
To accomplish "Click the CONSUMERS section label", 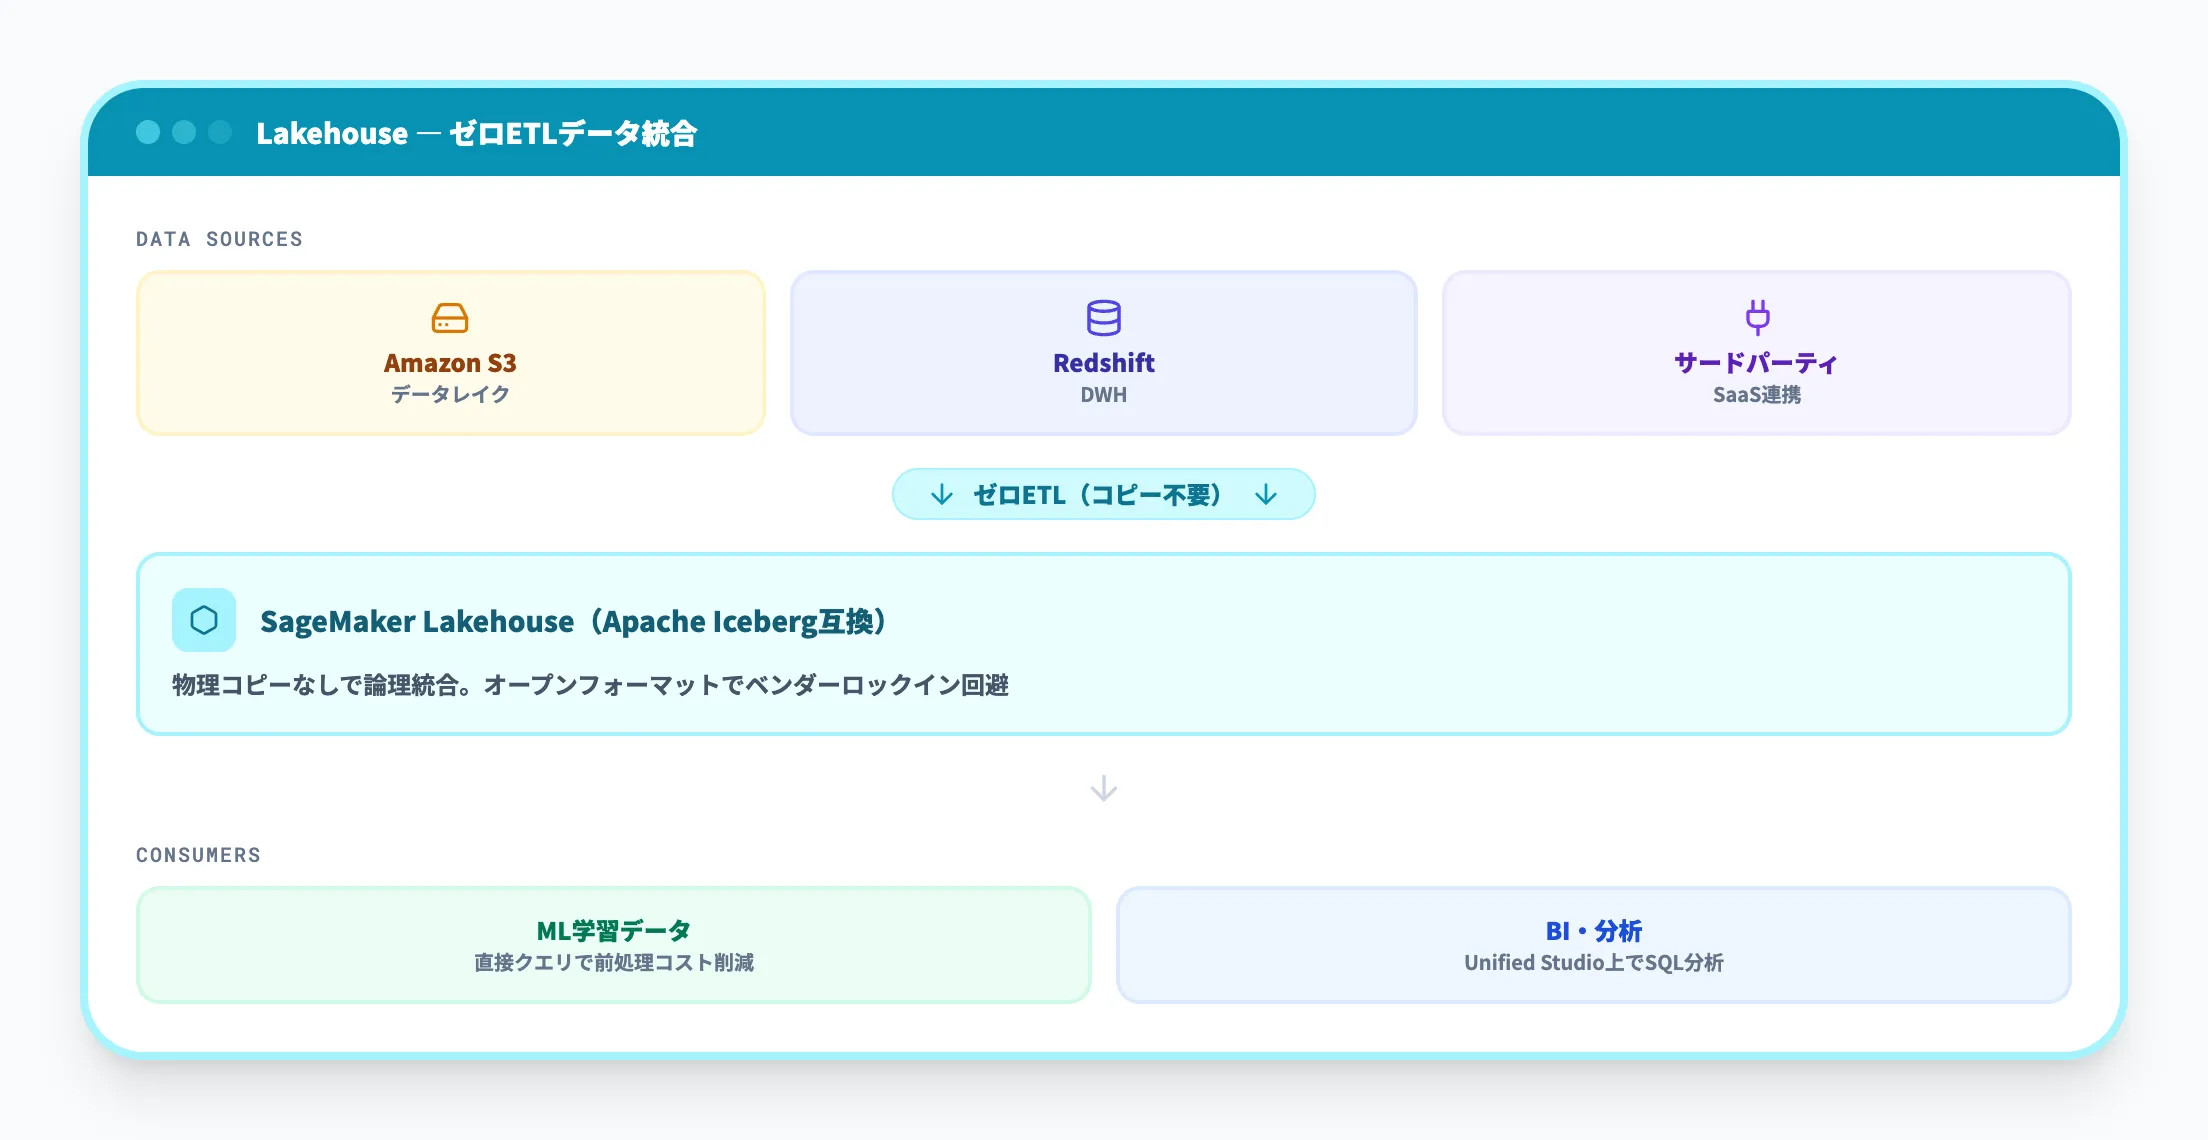I will click(x=198, y=855).
